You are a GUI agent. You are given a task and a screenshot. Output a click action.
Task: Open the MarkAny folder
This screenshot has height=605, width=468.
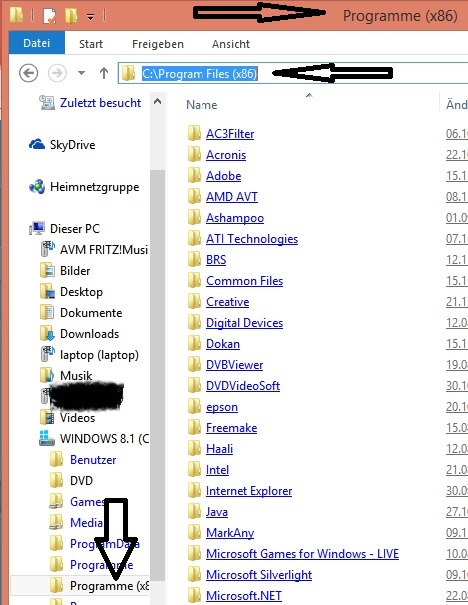(x=230, y=532)
